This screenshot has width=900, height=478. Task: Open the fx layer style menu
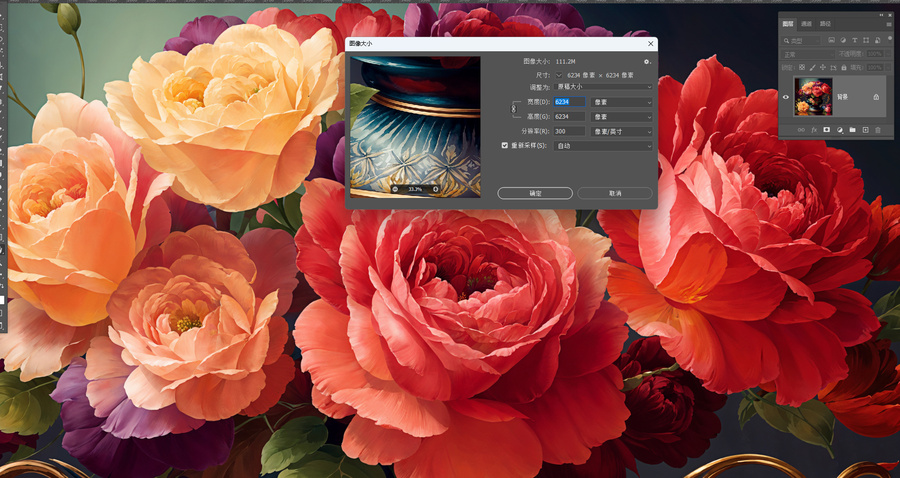click(814, 130)
